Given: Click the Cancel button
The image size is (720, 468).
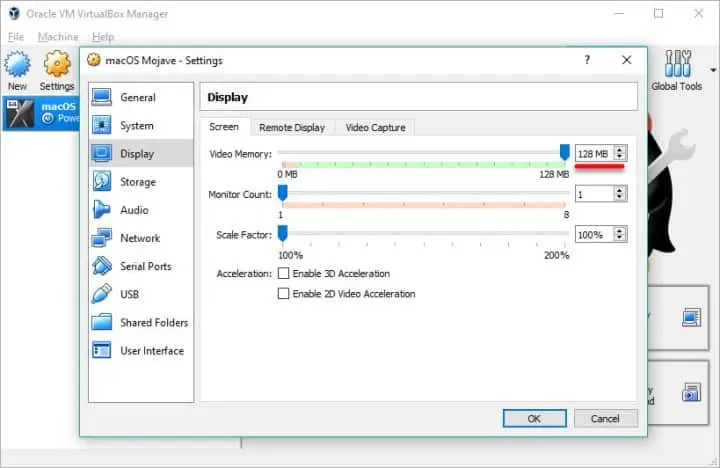Looking at the screenshot, I should click(x=605, y=418).
